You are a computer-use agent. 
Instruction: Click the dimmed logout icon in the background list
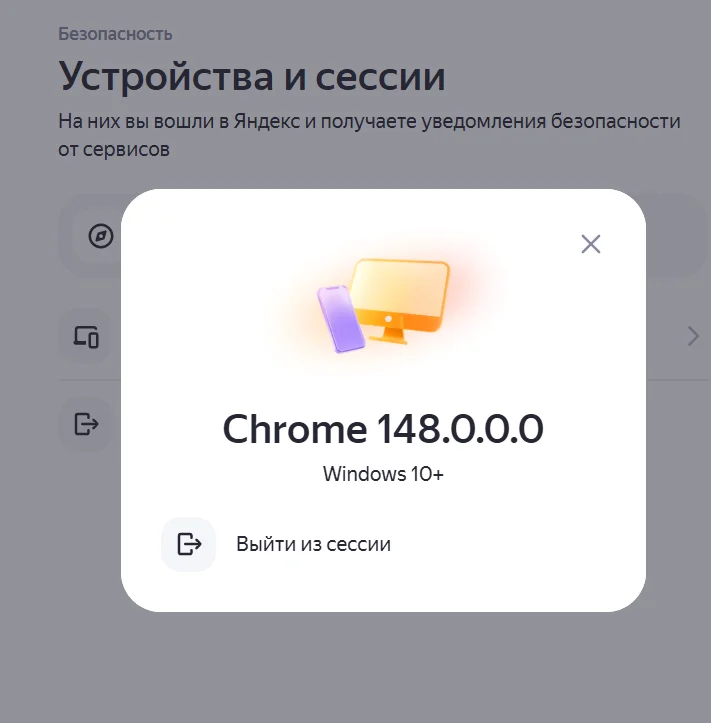[86, 424]
